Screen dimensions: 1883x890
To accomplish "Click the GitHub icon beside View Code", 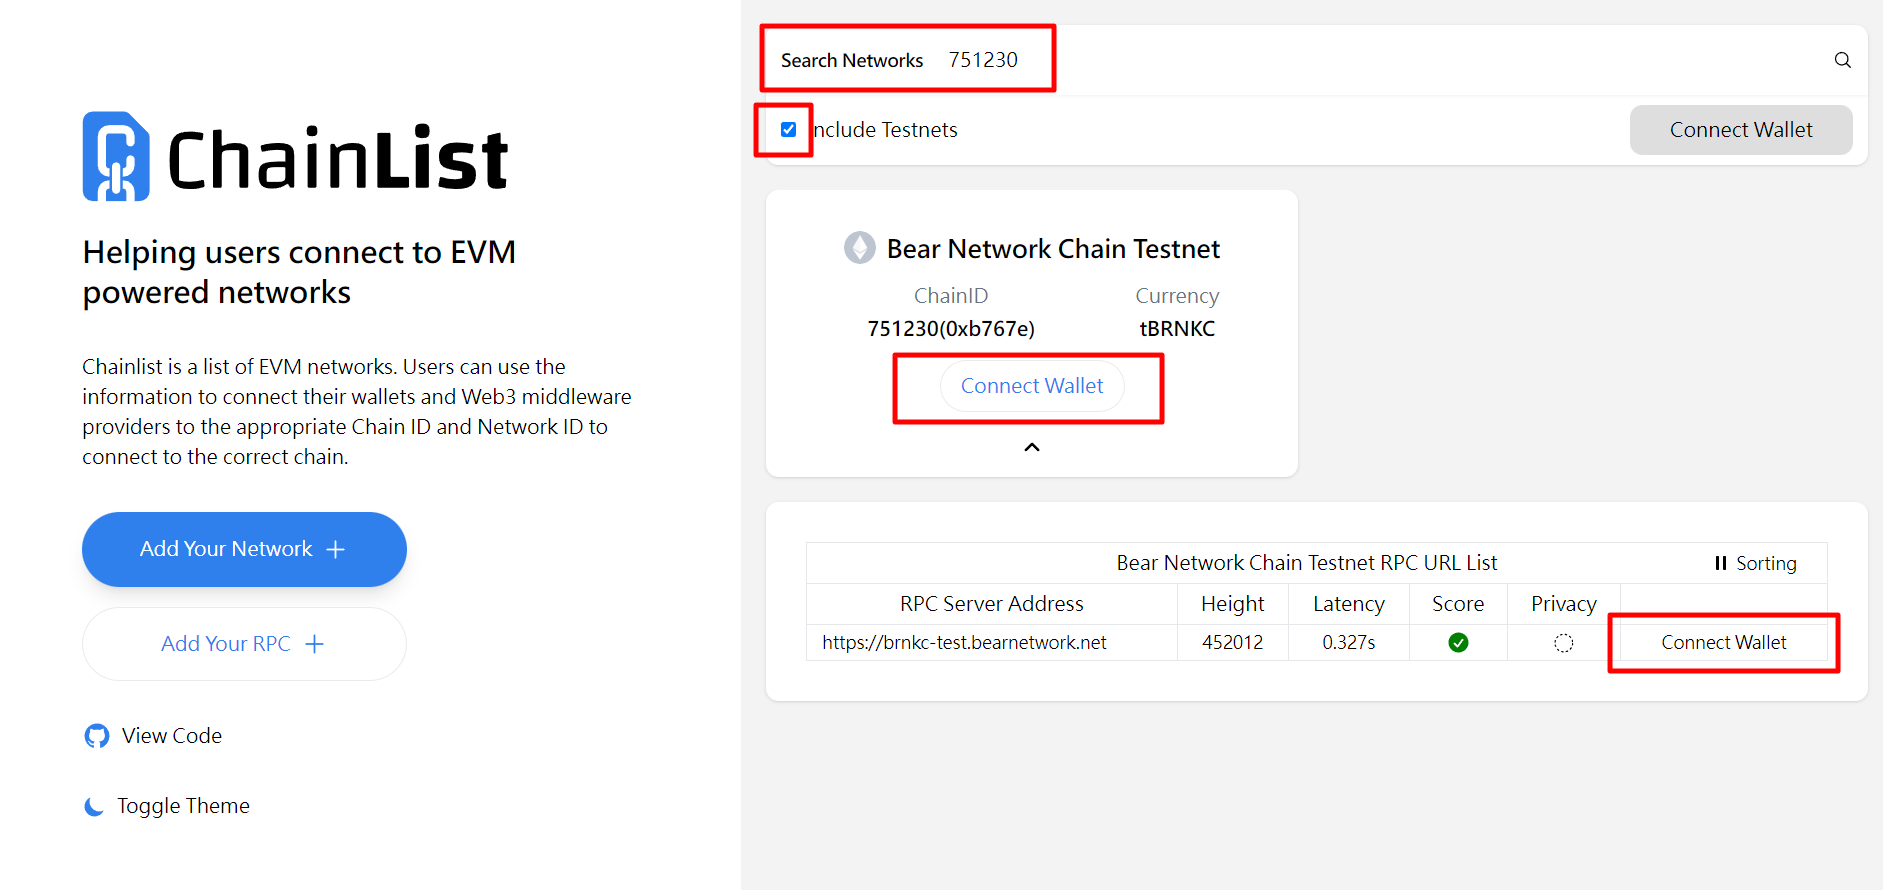I will pos(97,736).
